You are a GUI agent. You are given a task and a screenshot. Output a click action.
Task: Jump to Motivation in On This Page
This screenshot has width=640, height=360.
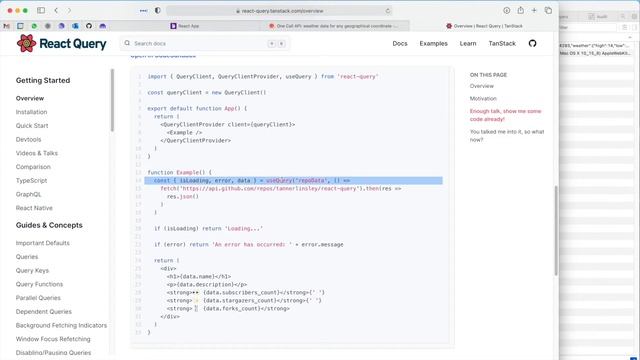point(483,99)
